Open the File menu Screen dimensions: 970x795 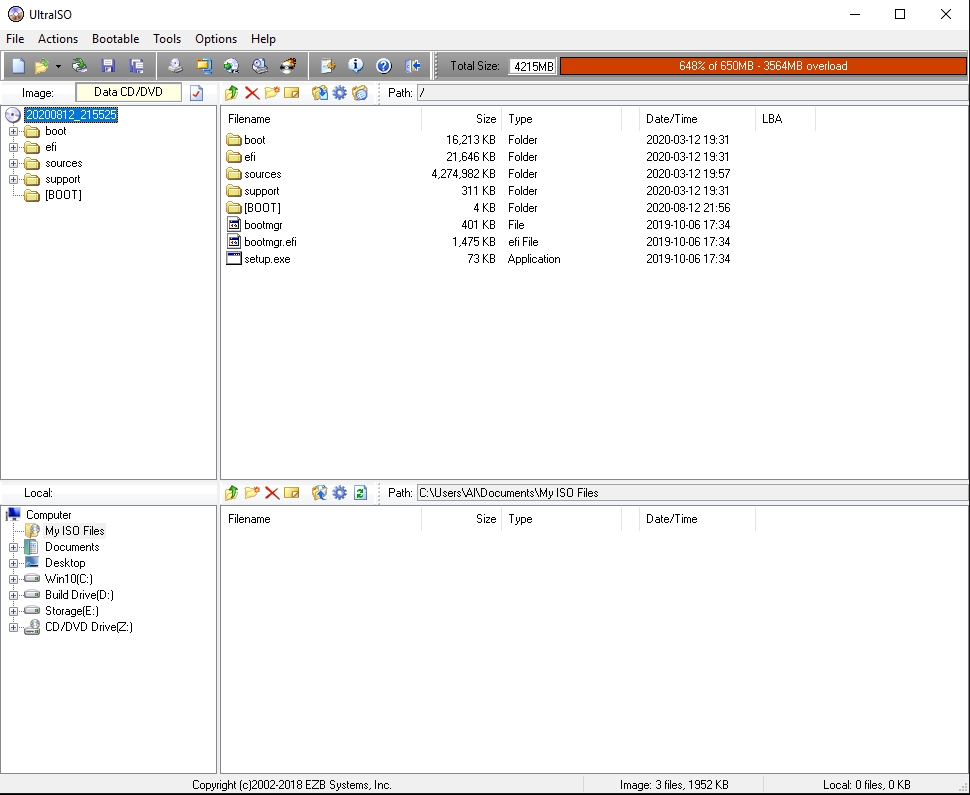point(15,39)
